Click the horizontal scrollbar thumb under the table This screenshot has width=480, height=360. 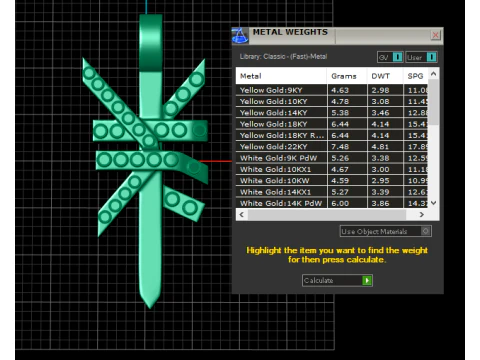[x=327, y=215]
